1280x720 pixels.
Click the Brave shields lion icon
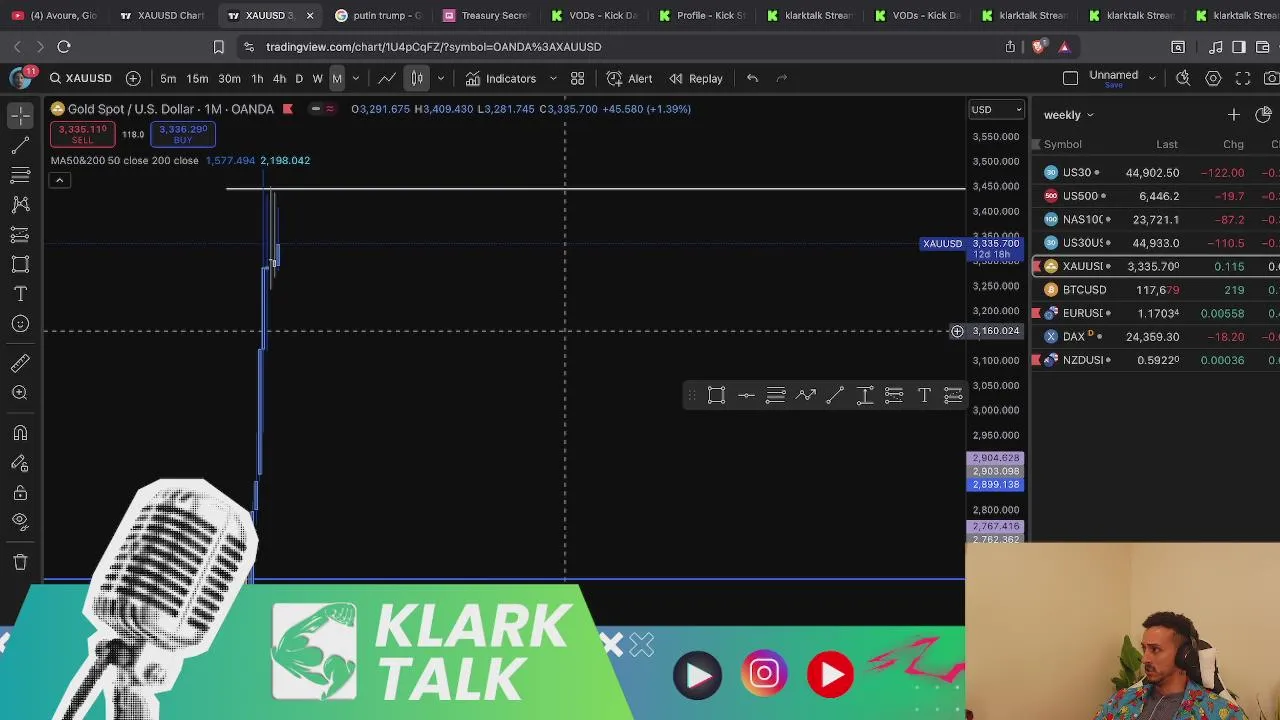click(1038, 47)
